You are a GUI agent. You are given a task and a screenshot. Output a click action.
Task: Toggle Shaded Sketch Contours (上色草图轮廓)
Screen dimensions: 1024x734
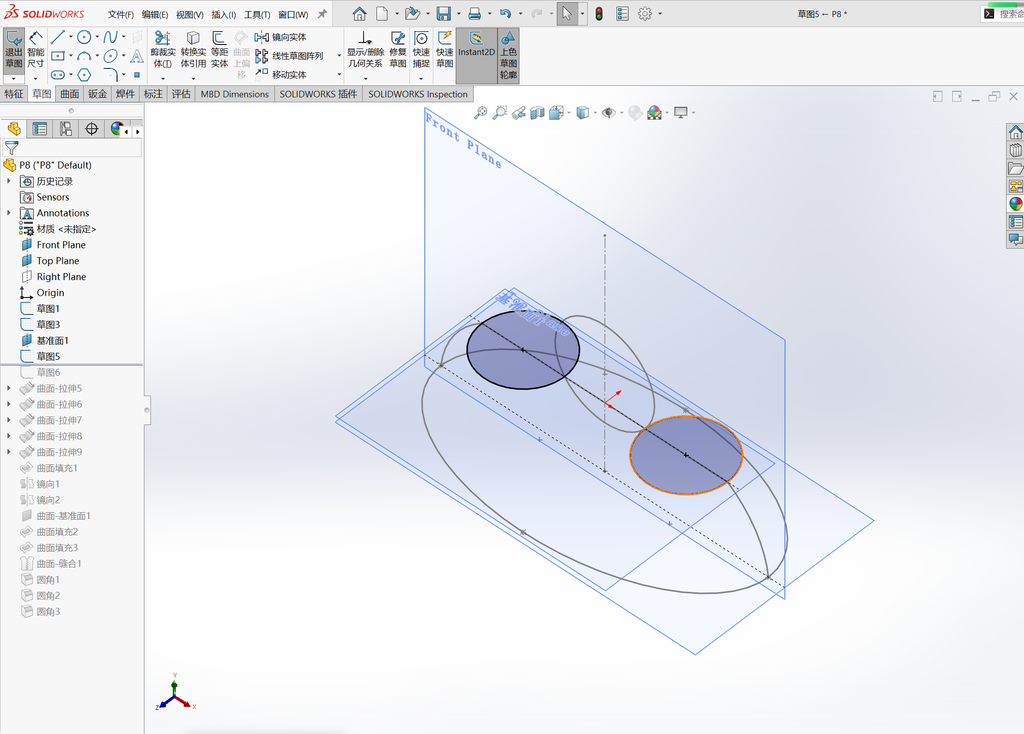tap(508, 55)
